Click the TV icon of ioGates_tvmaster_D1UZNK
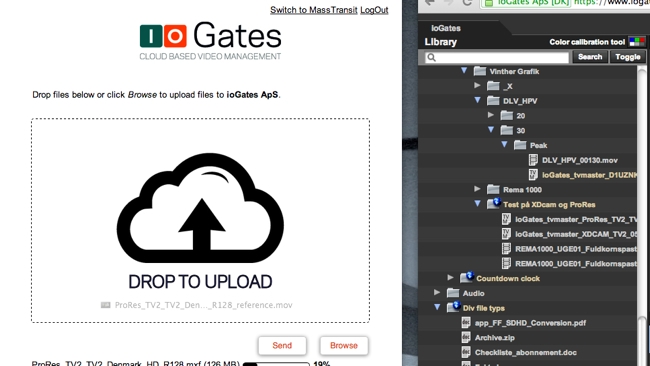Screen dimensions: 650x366 533,175
